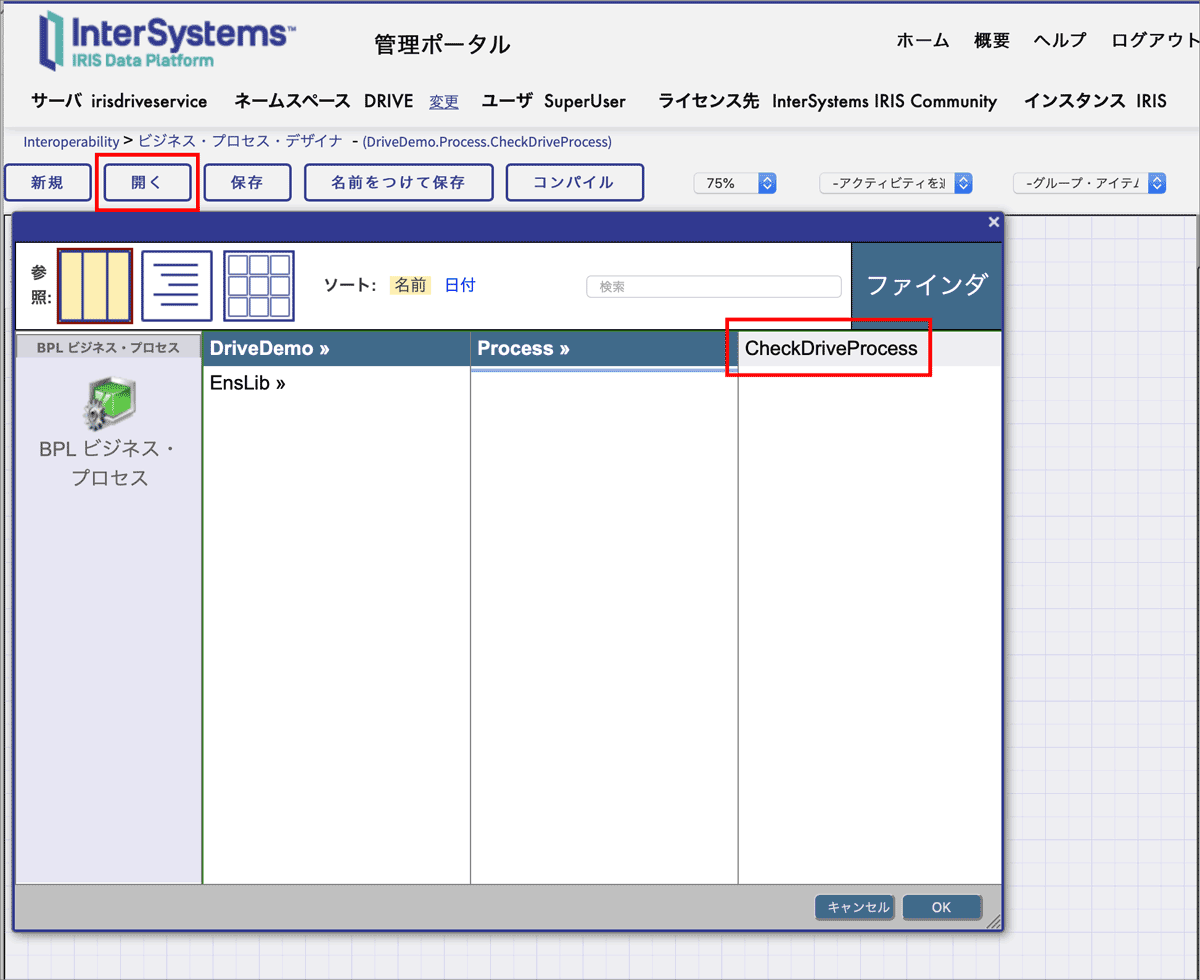The image size is (1200, 980).
Task: Click the 開く button
Action: [x=147, y=182]
